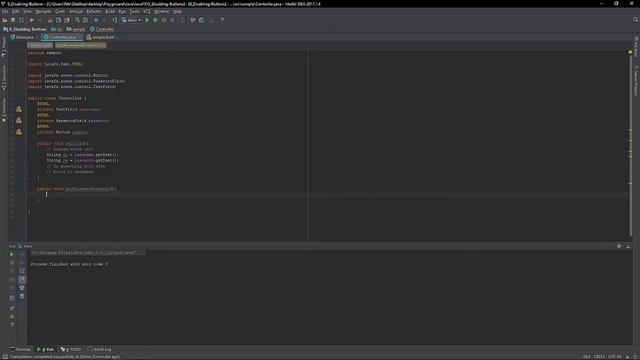Click the caret position indicator in status bar
Screen dimensions: 640x360
click(586, 357)
